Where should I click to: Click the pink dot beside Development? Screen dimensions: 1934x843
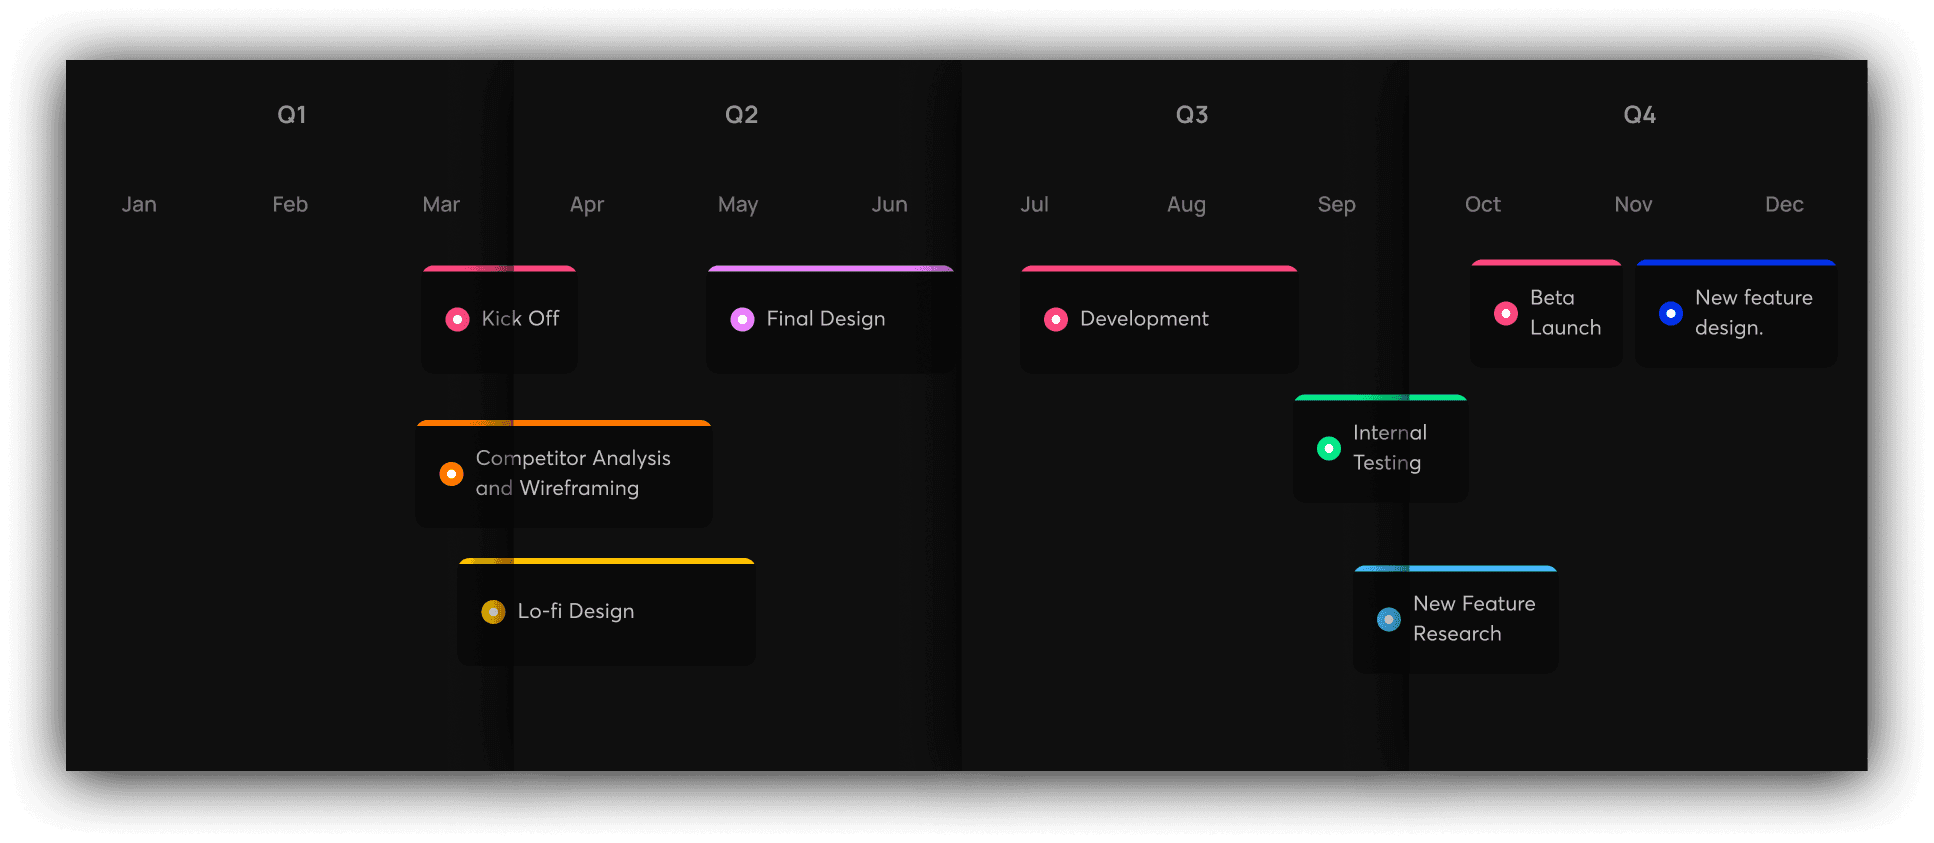click(x=1056, y=319)
